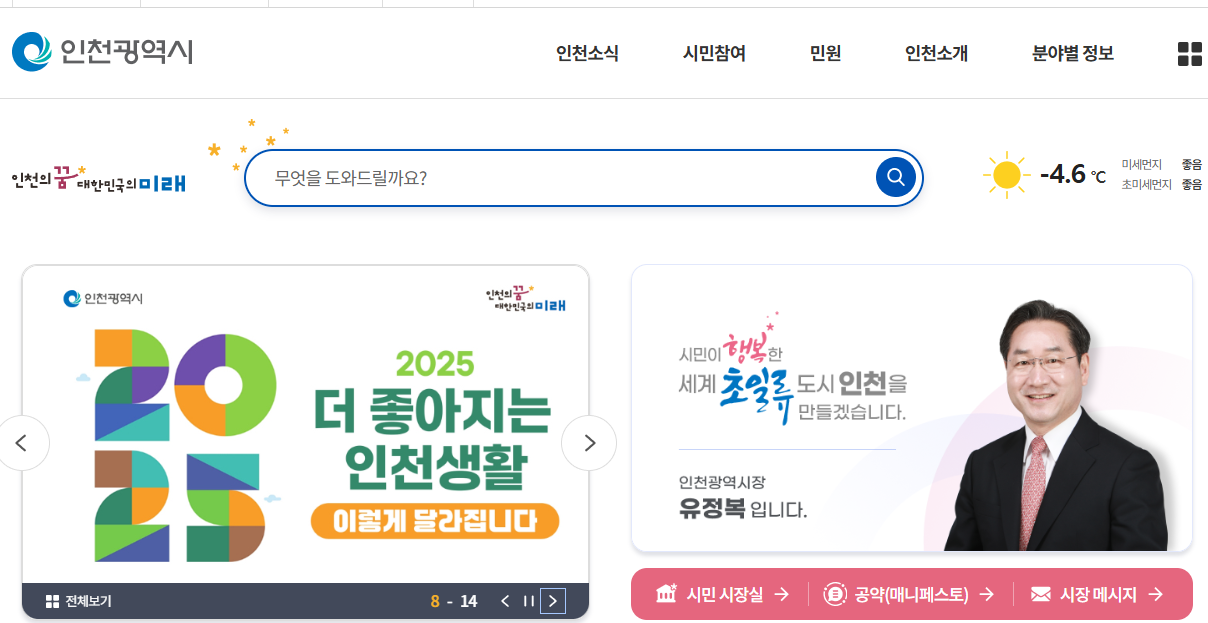Image resolution: width=1208 pixels, height=623 pixels.
Task: Open the 인천소식 menu
Action: [x=587, y=54]
